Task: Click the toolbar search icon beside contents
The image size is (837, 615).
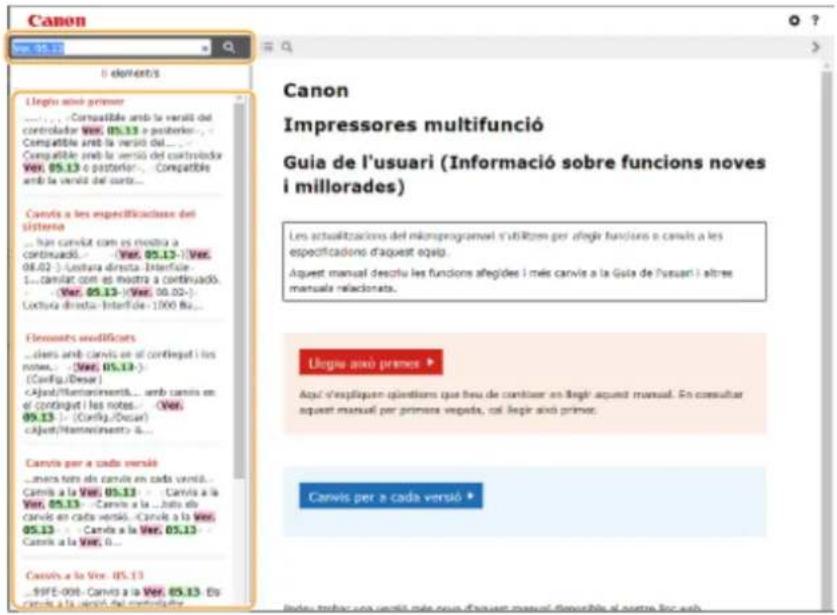Action: click(287, 47)
